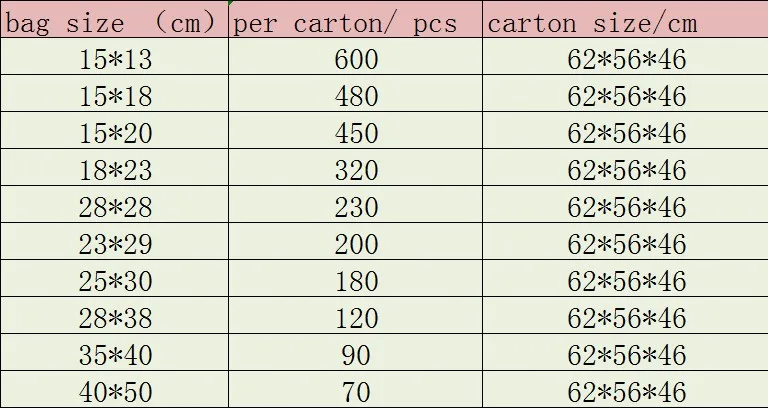Select carton size cell in the 40*50 row
Viewport: 768px width, 408px height.
(x=626, y=391)
